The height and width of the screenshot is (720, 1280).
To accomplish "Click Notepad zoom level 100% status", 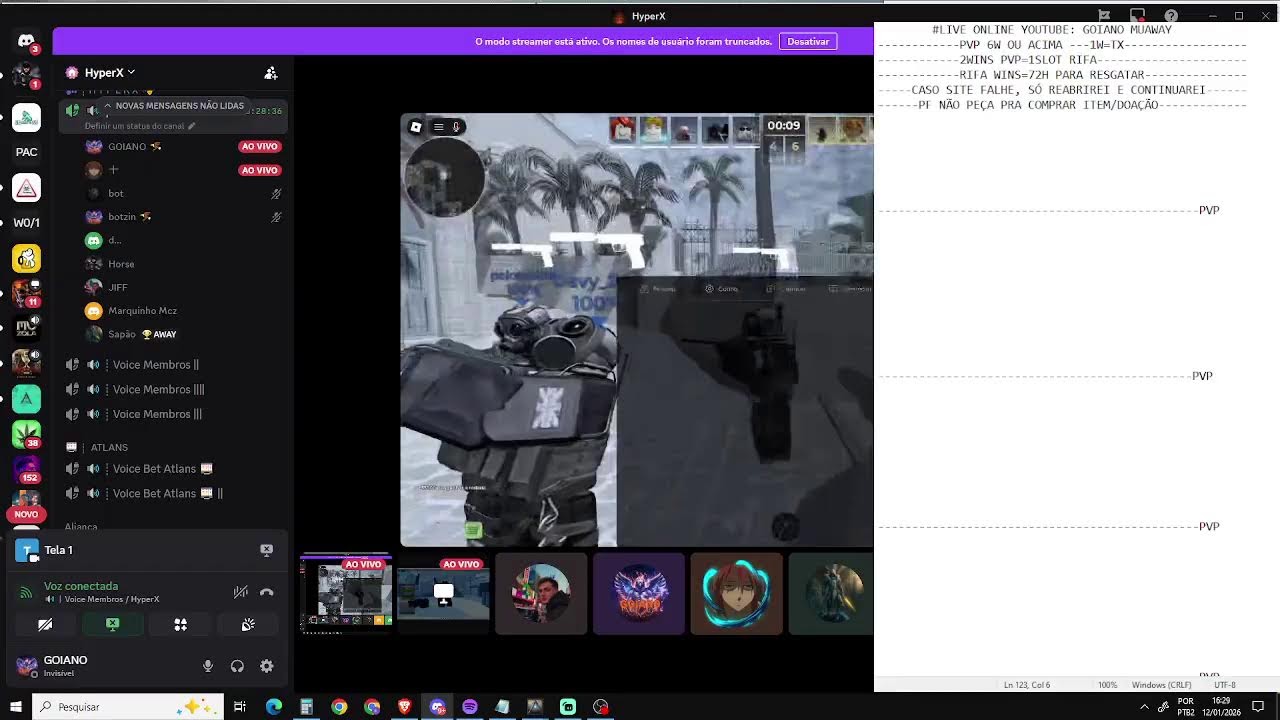I will [x=1107, y=685].
